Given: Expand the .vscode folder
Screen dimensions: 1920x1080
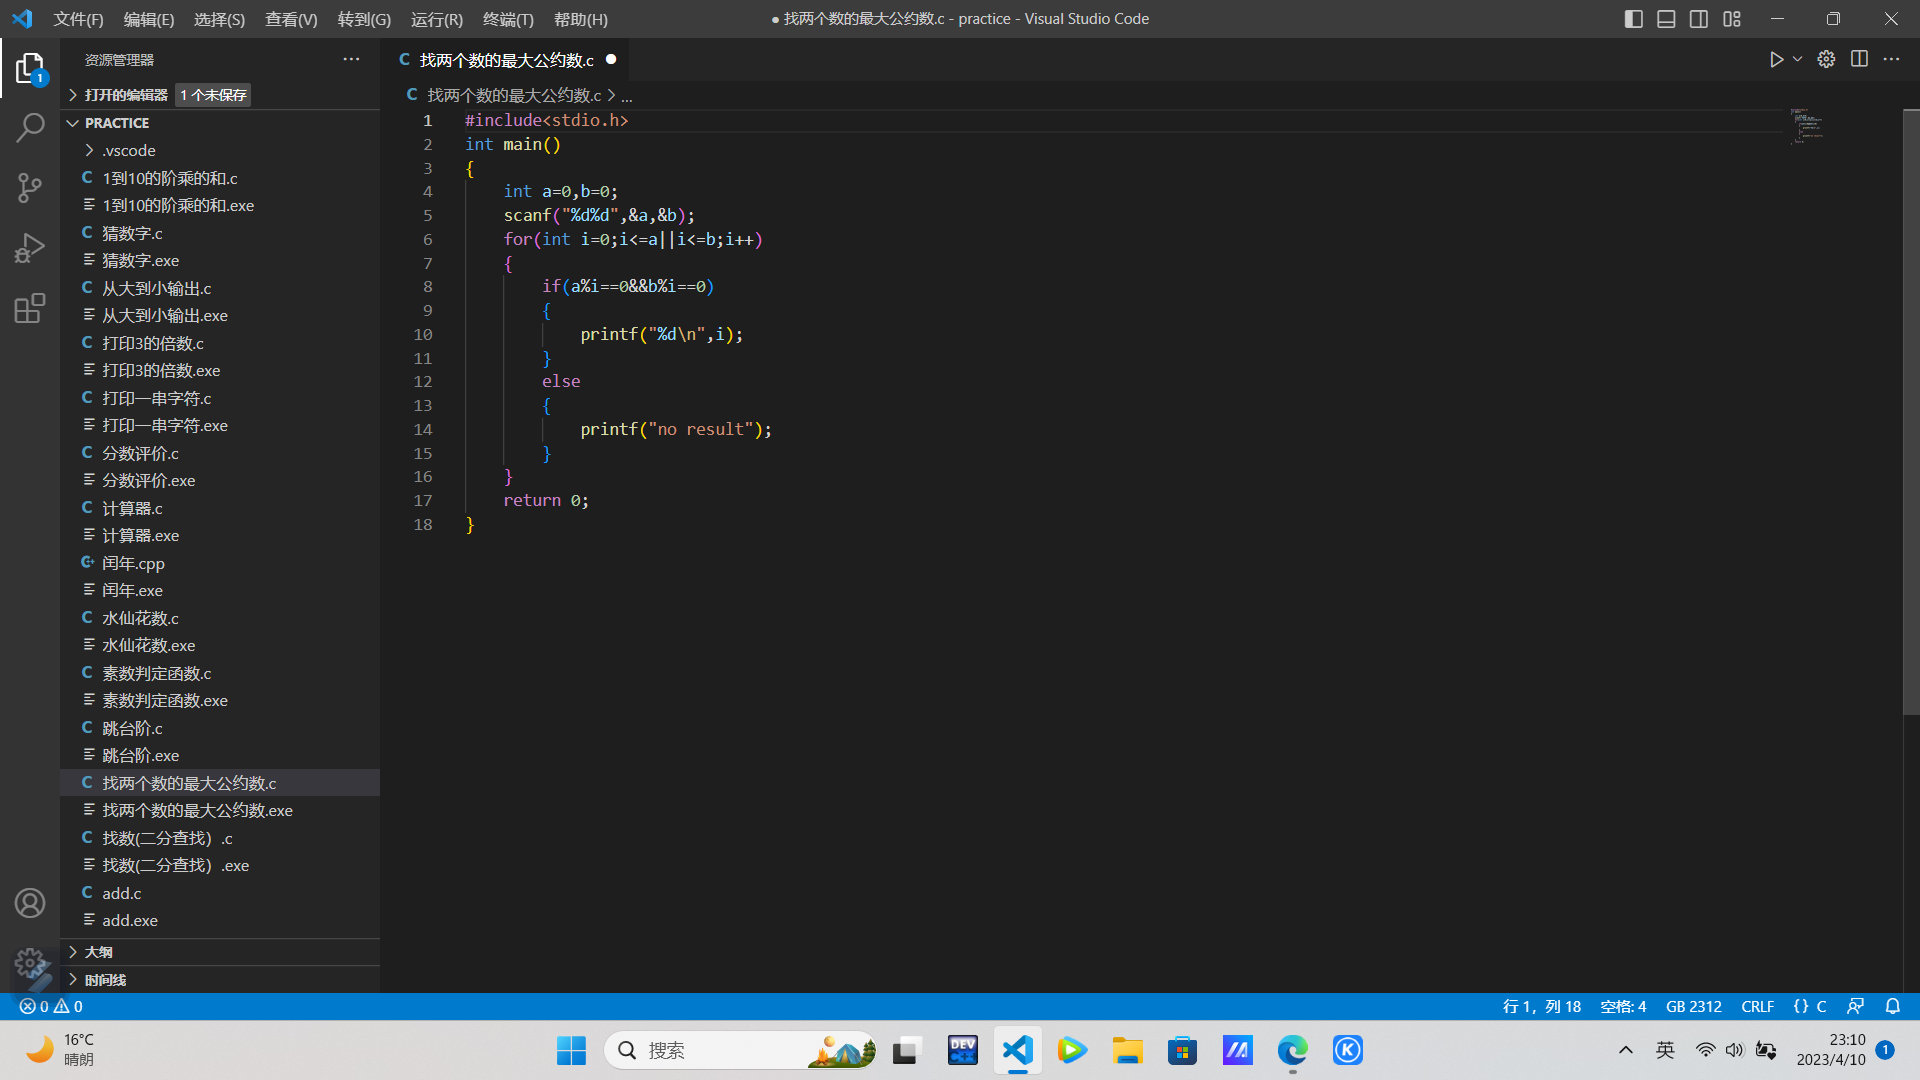Looking at the screenshot, I should point(128,150).
